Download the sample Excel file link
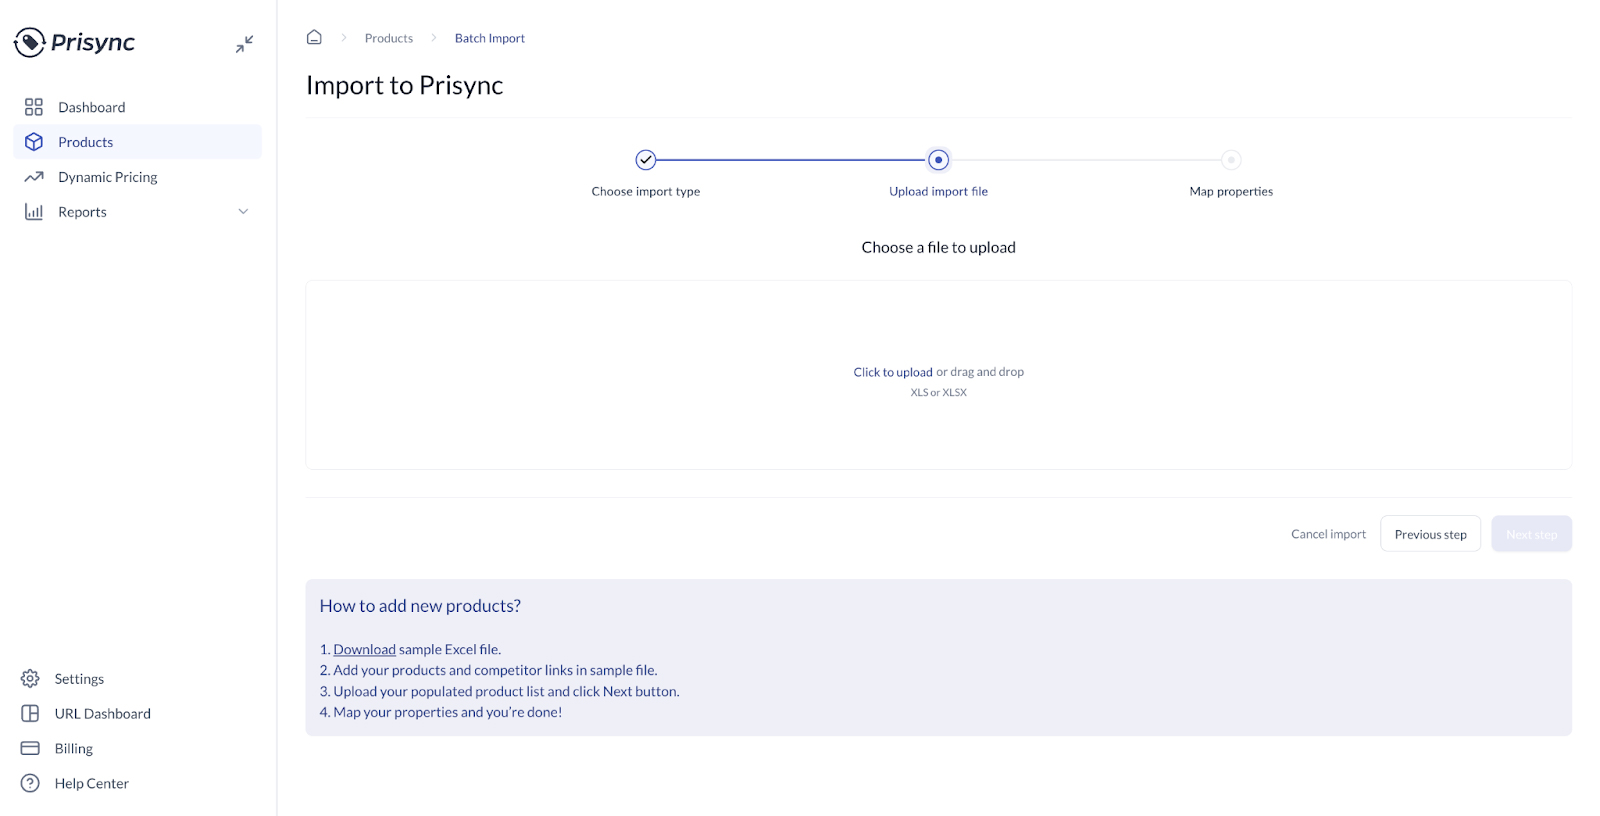Image resolution: width=1600 pixels, height=816 pixels. pos(364,650)
